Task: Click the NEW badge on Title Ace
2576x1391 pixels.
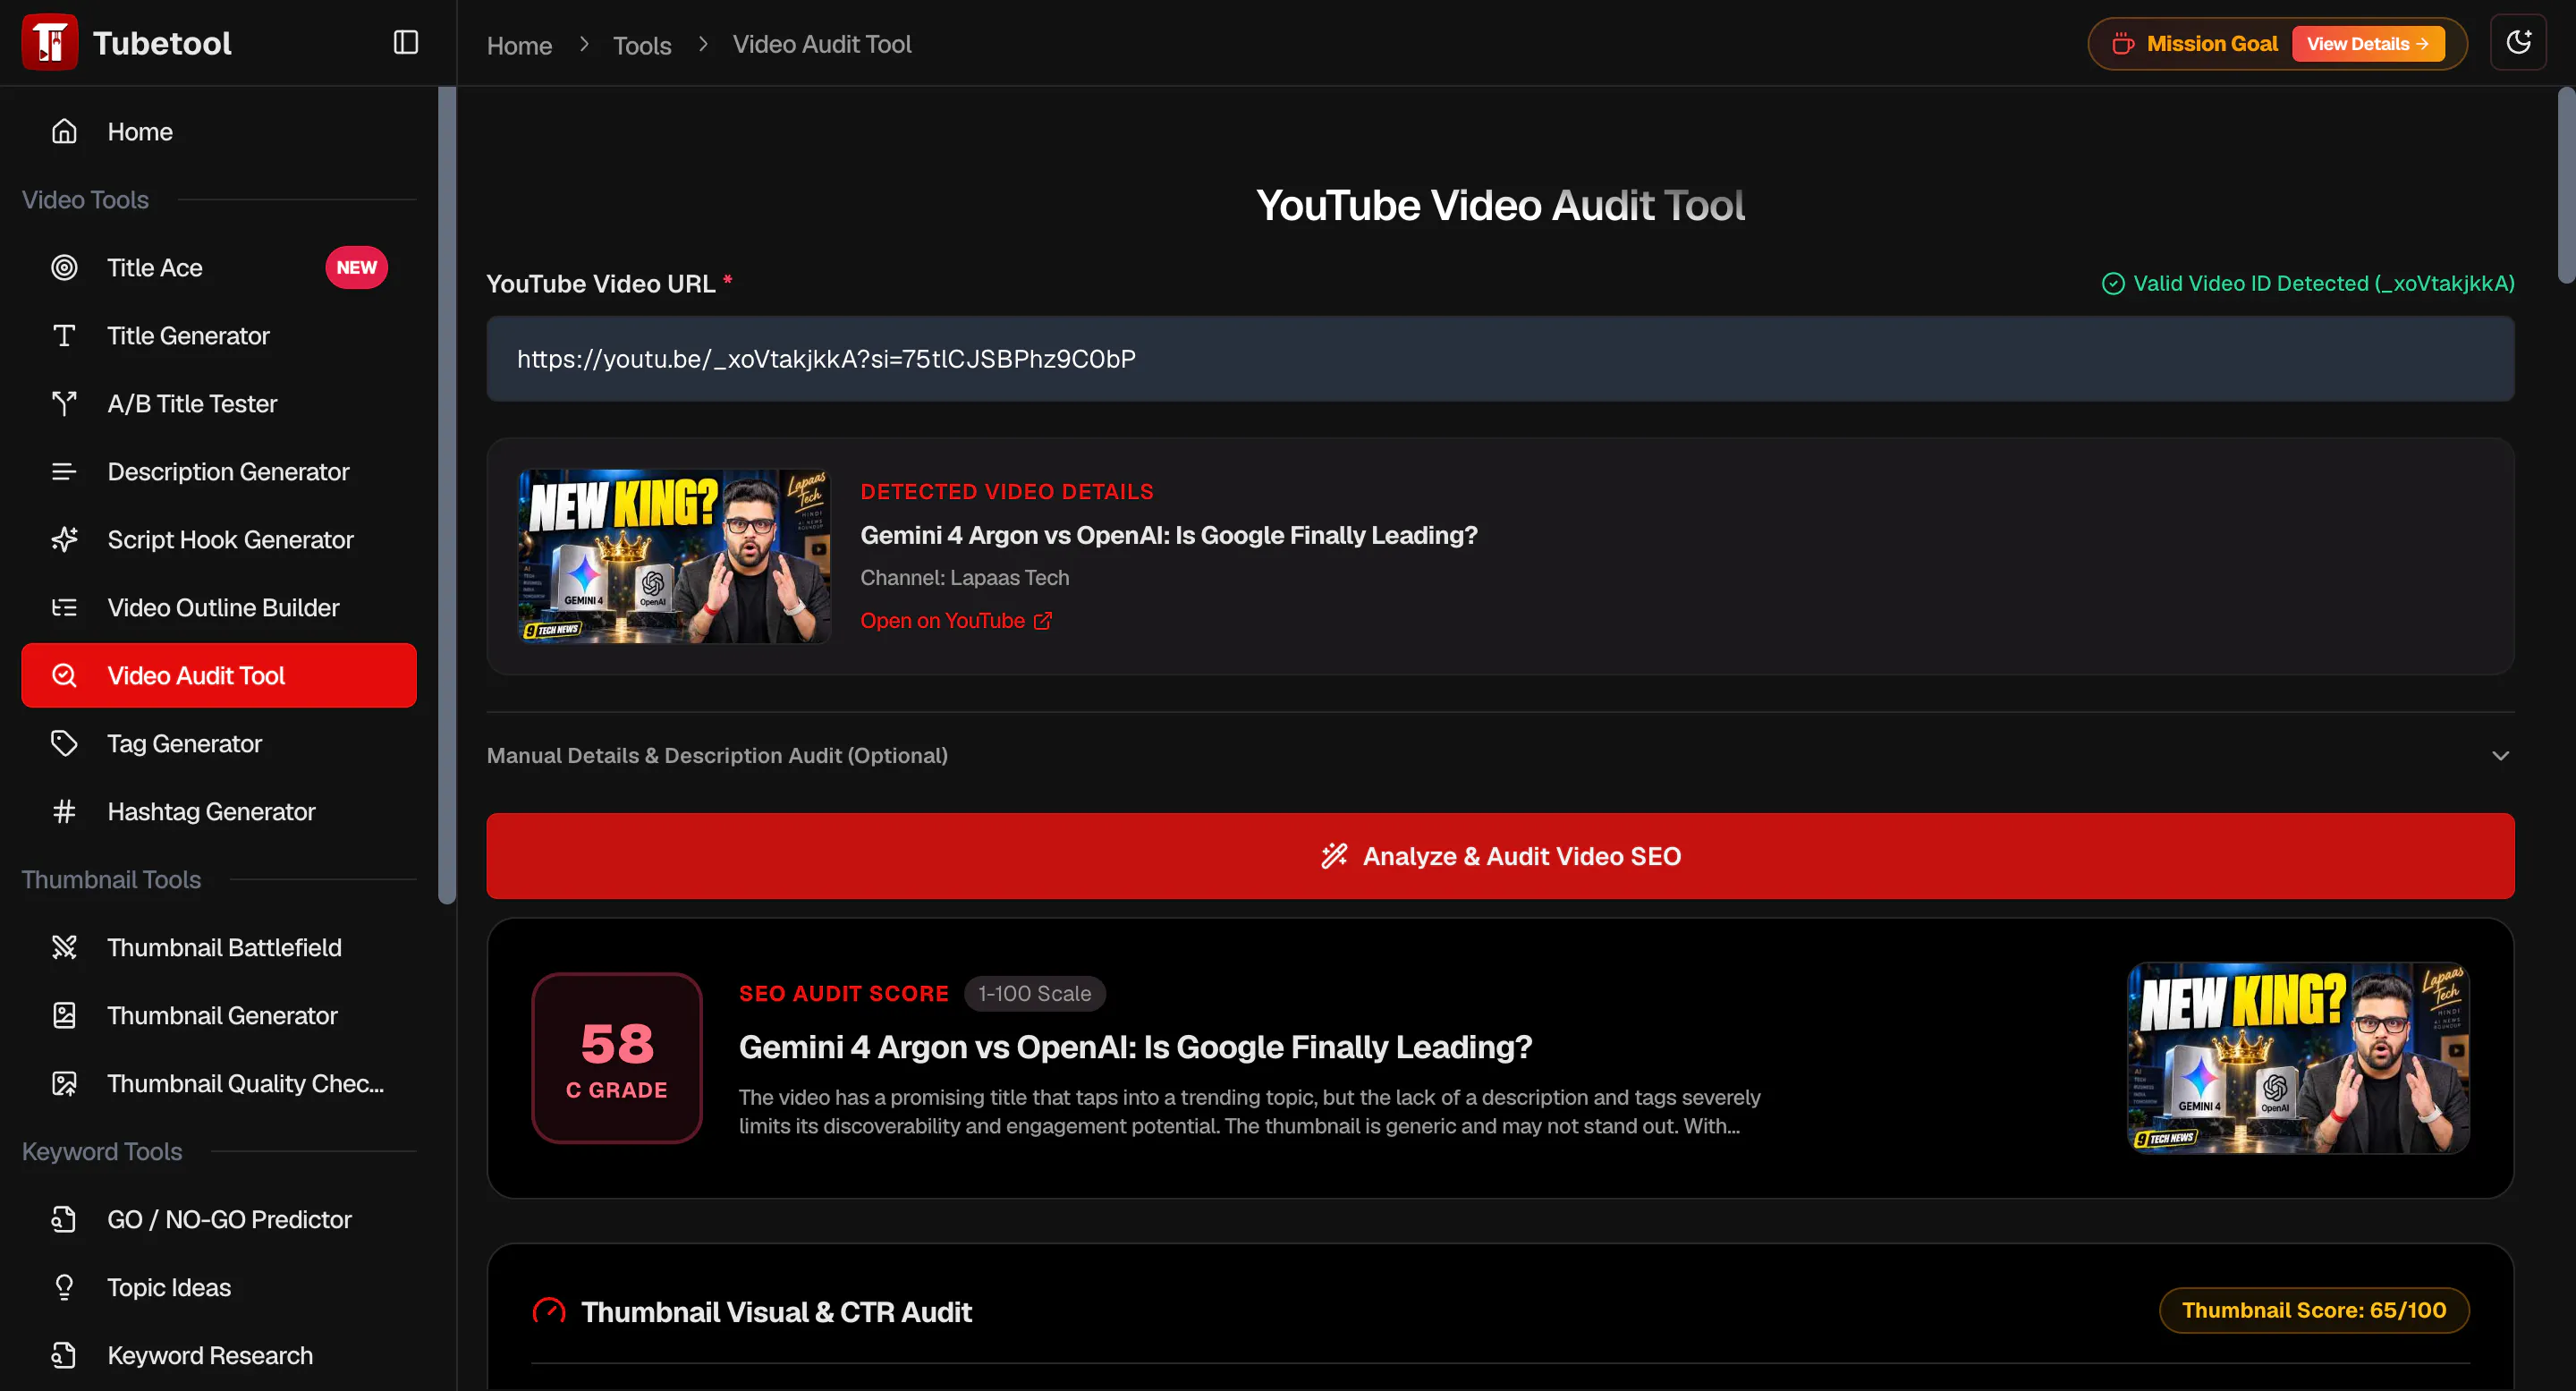Action: click(x=356, y=268)
